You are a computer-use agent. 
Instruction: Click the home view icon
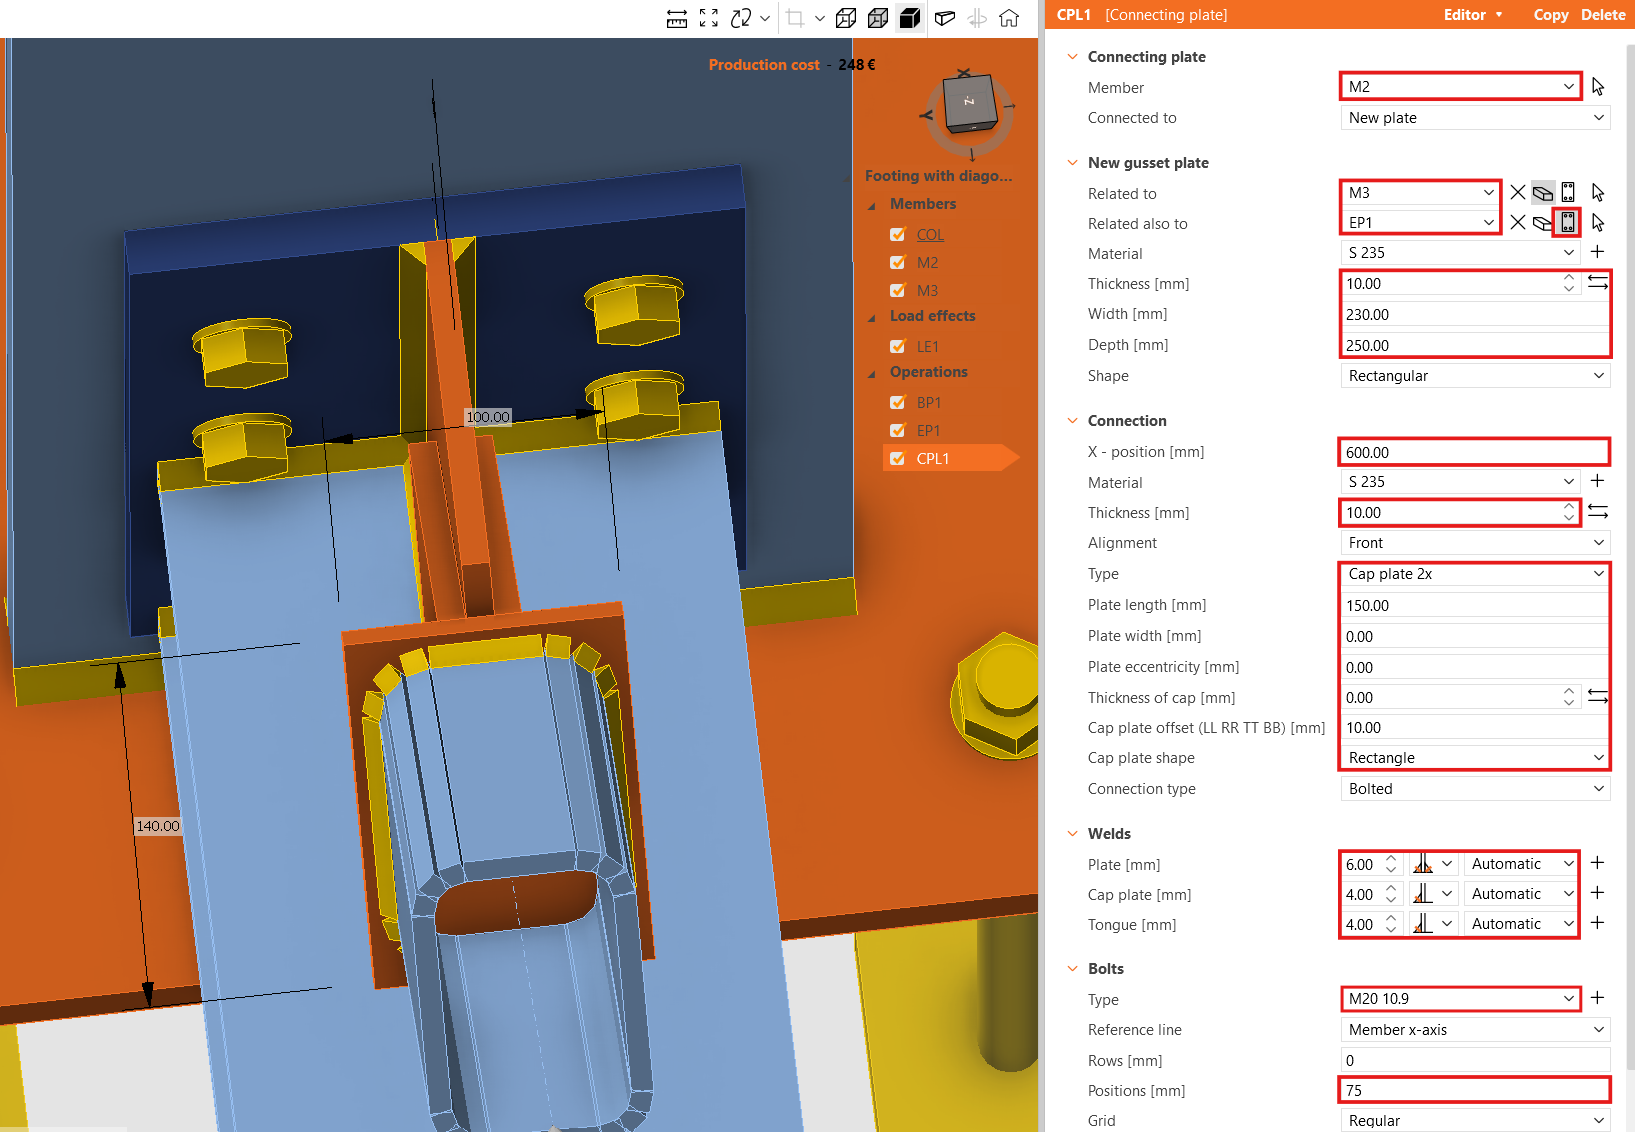[x=1009, y=18]
